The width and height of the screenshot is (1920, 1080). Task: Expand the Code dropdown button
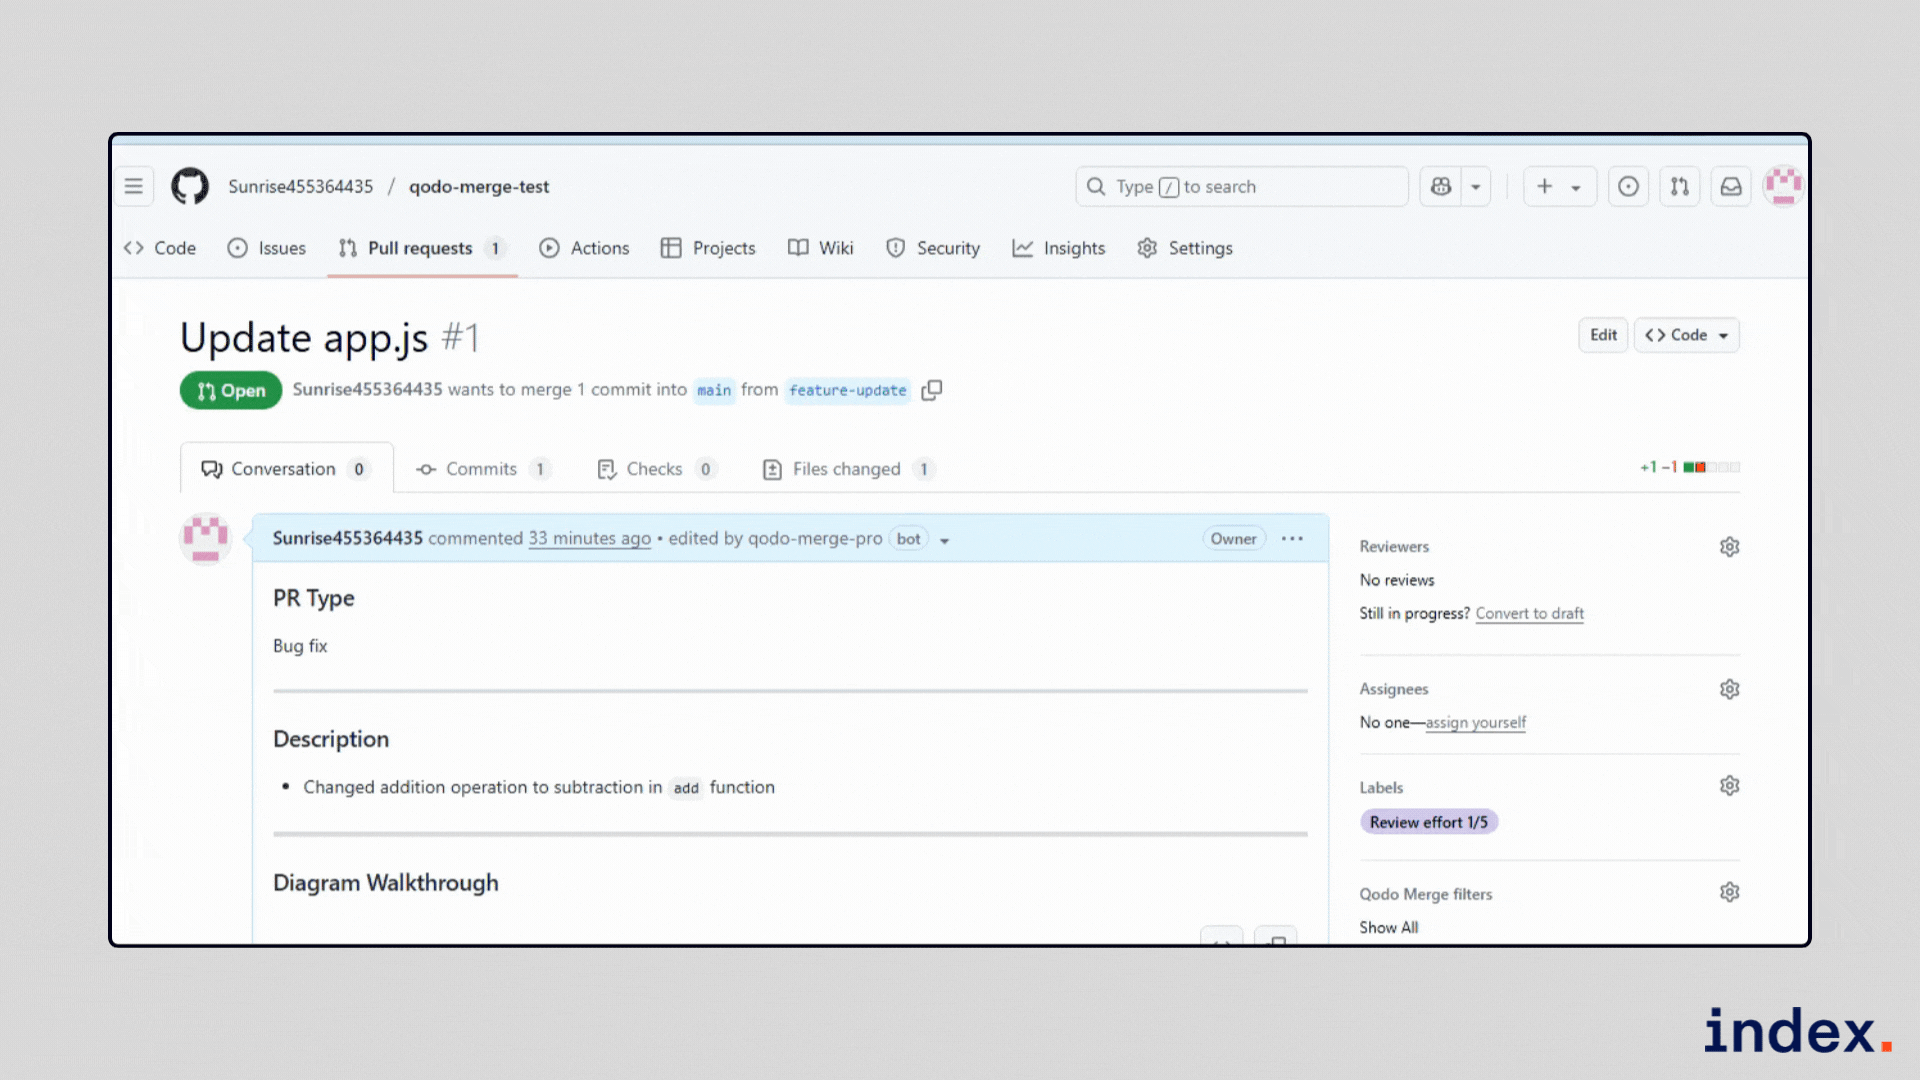click(1687, 335)
